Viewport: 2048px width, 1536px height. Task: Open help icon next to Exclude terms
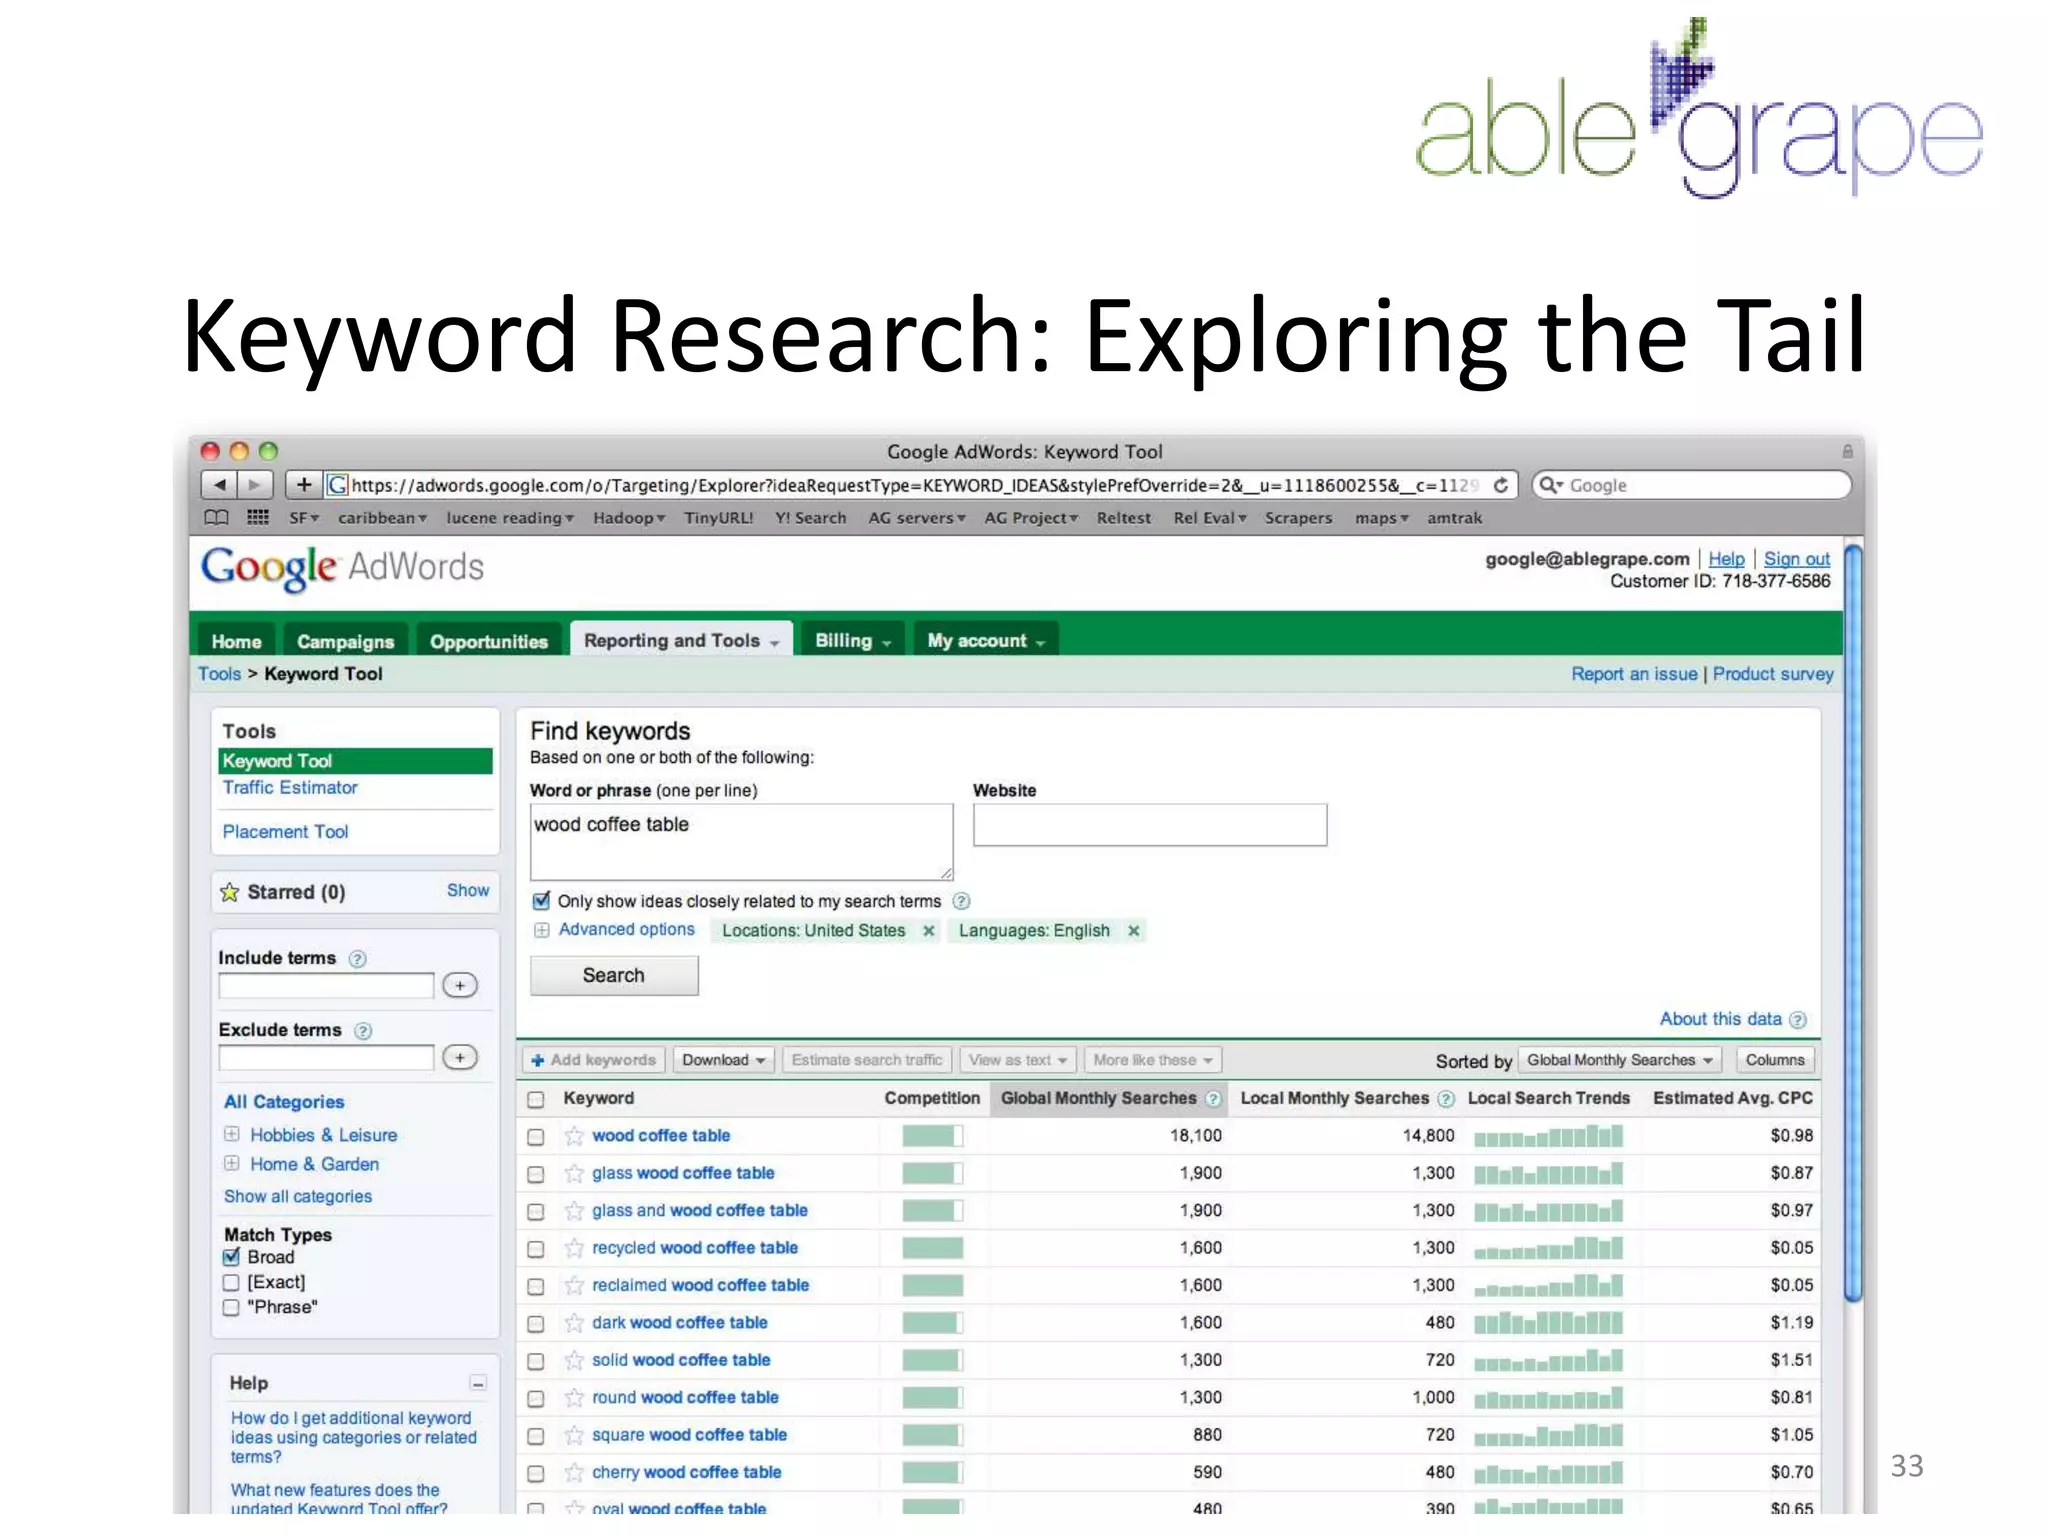coord(363,1031)
